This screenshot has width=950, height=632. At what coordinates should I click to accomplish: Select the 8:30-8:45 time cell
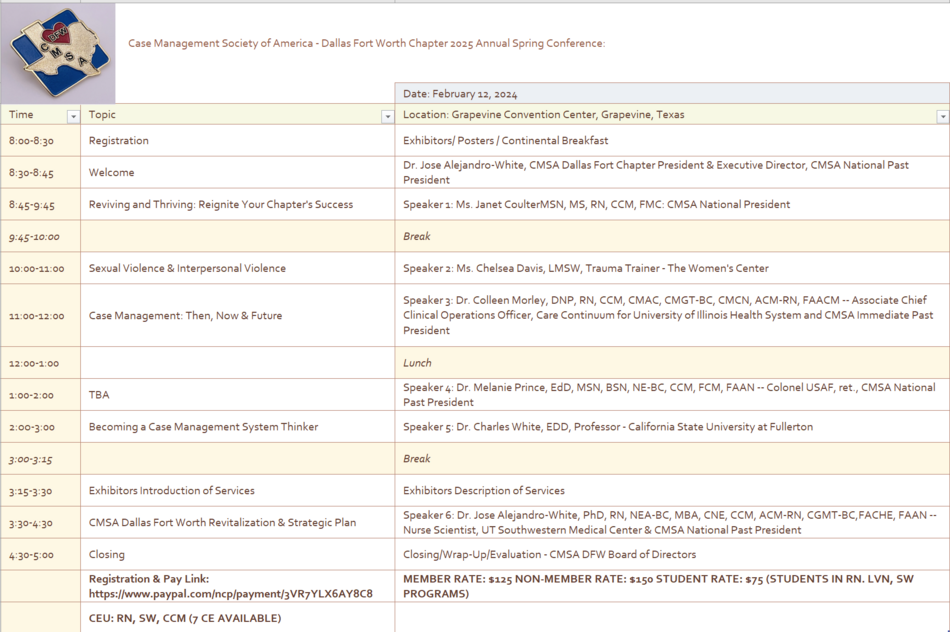point(41,173)
